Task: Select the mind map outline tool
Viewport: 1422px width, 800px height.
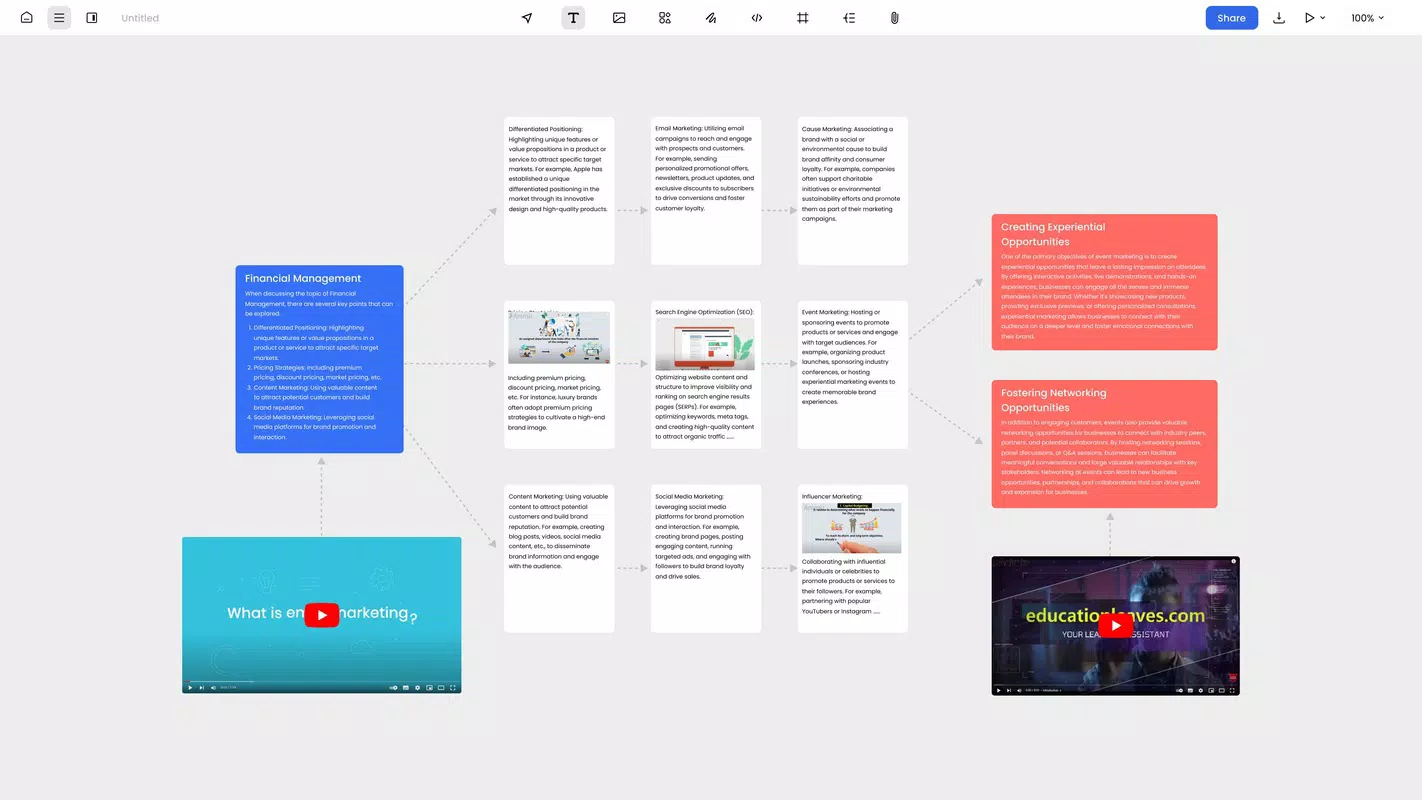Action: tap(849, 18)
